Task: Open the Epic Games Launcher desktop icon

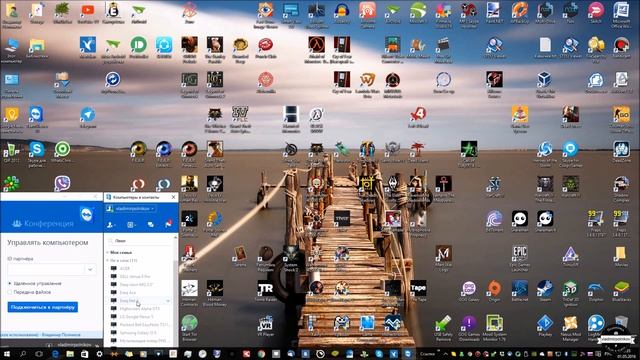Action: 520,258
